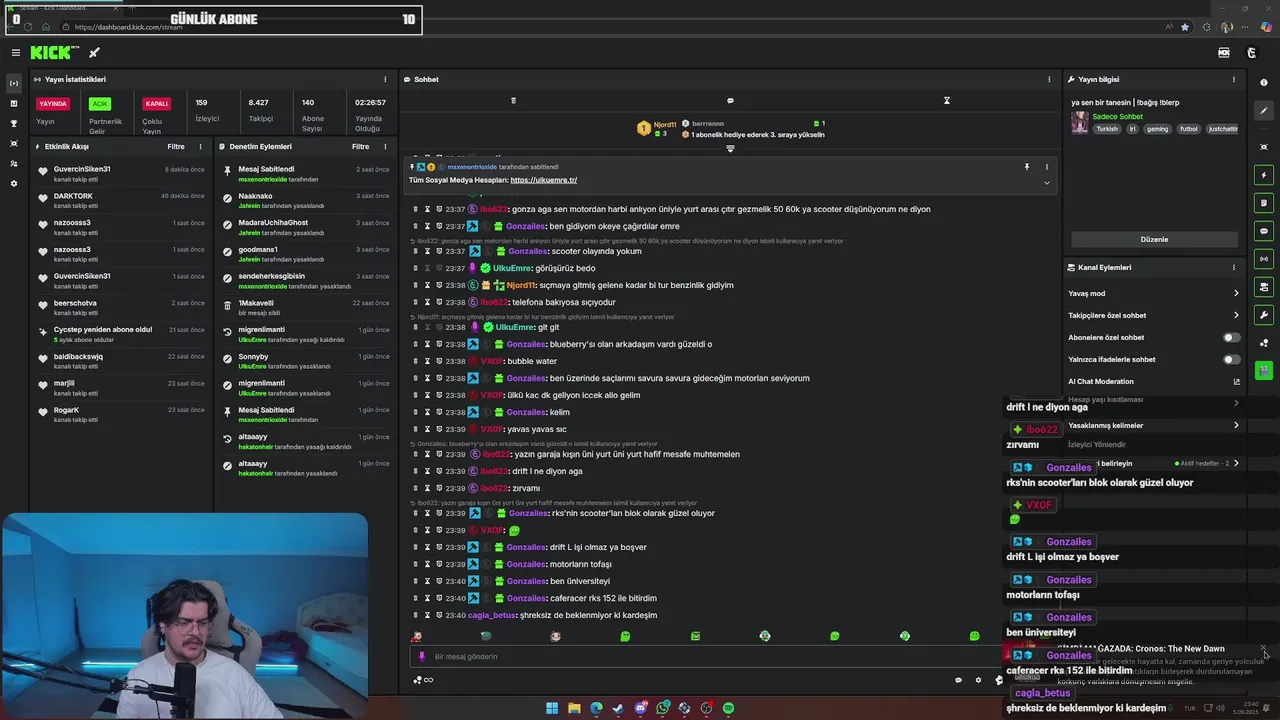Toggle the lightning activity panel icon
The width and height of the screenshot is (1280, 720).
1264,175
